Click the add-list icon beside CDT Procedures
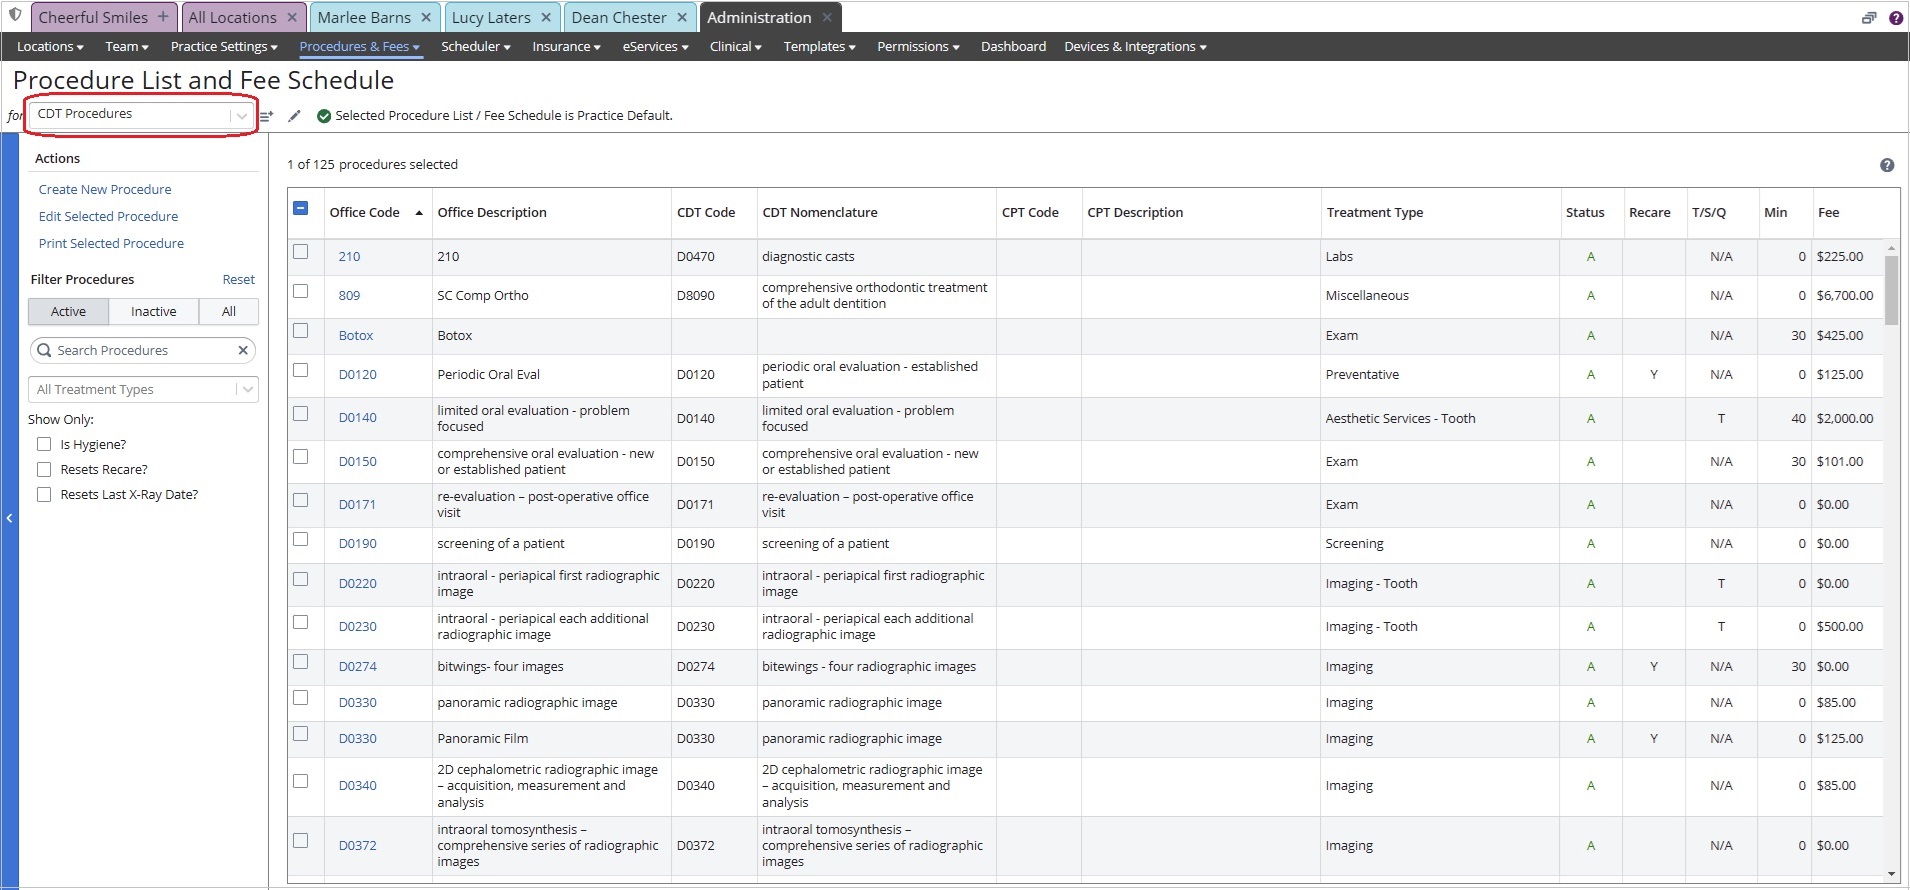Screen dimensions: 1910x890 click(267, 116)
